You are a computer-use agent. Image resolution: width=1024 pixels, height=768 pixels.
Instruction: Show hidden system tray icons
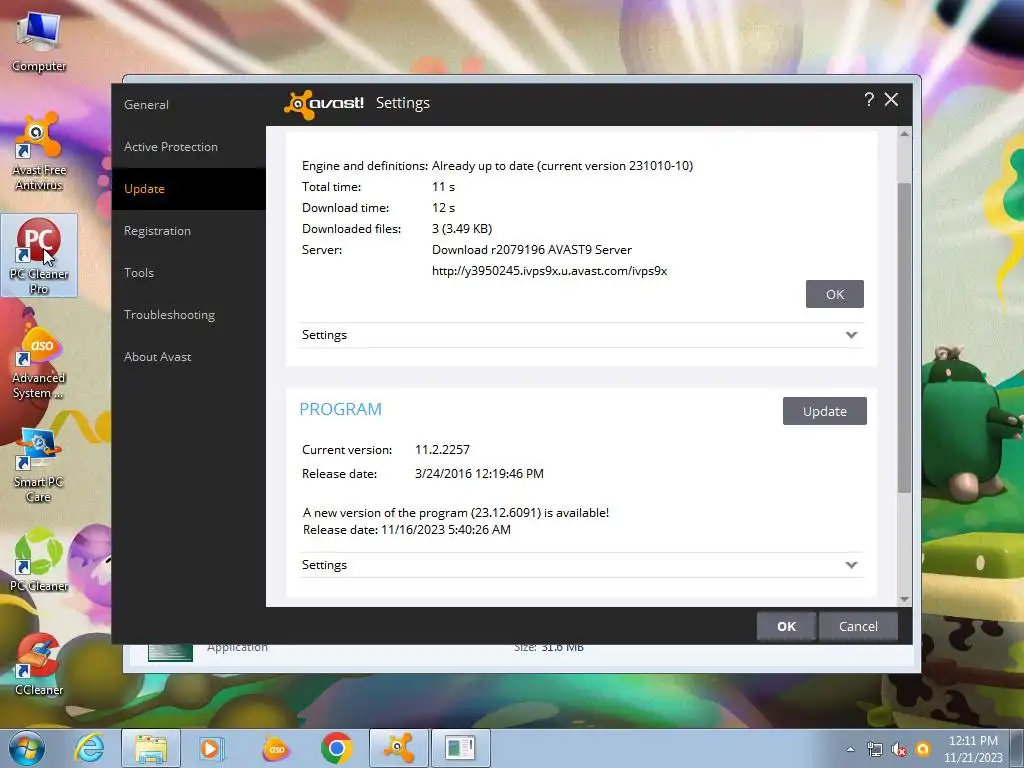[x=850, y=749]
